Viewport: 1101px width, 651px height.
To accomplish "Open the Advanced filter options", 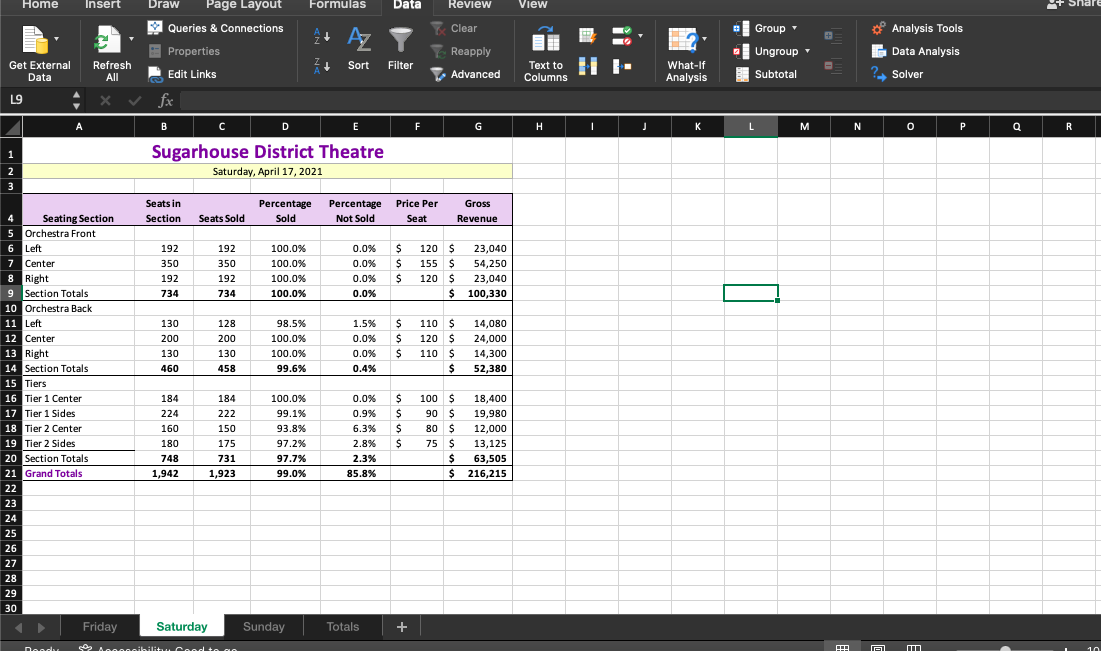I will (x=466, y=74).
